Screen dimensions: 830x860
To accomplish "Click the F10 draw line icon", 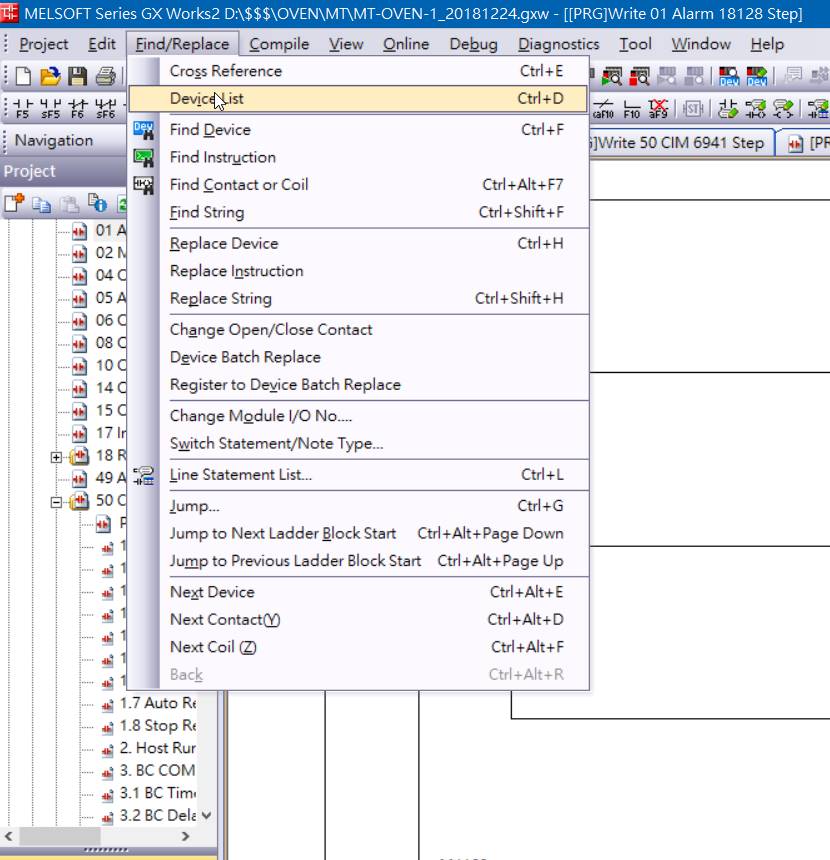I will tap(632, 108).
